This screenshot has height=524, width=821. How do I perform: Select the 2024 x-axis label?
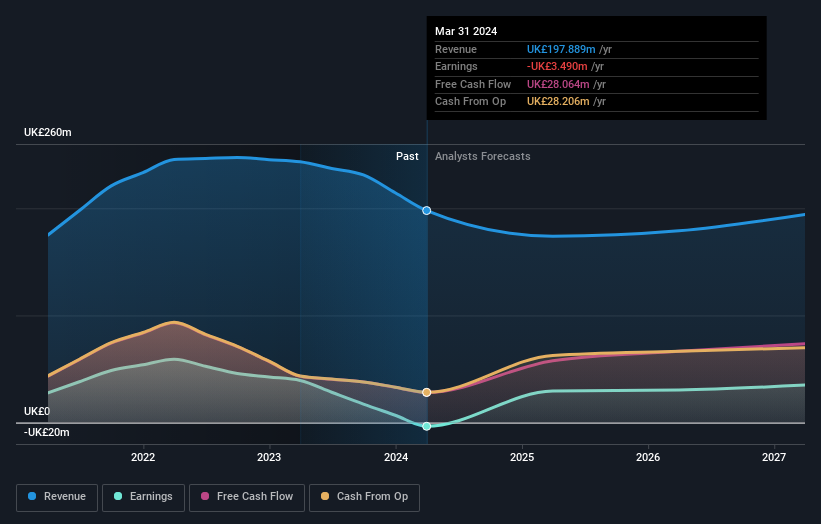point(396,457)
